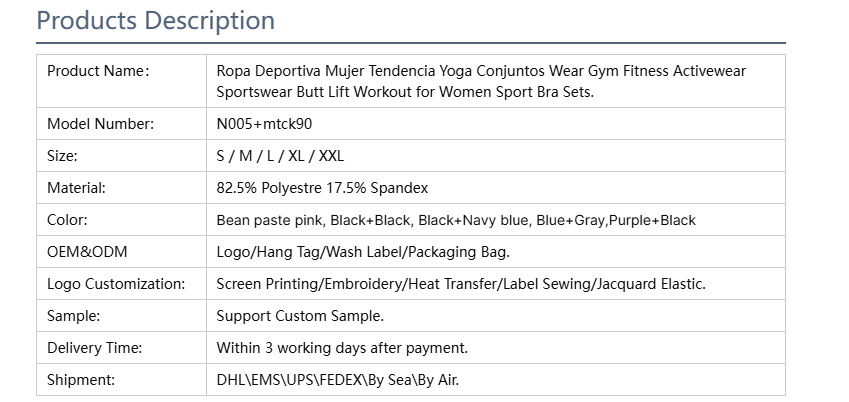Select the Size label cell
Image resolution: width=849 pixels, height=402 pixels.
click(121, 156)
